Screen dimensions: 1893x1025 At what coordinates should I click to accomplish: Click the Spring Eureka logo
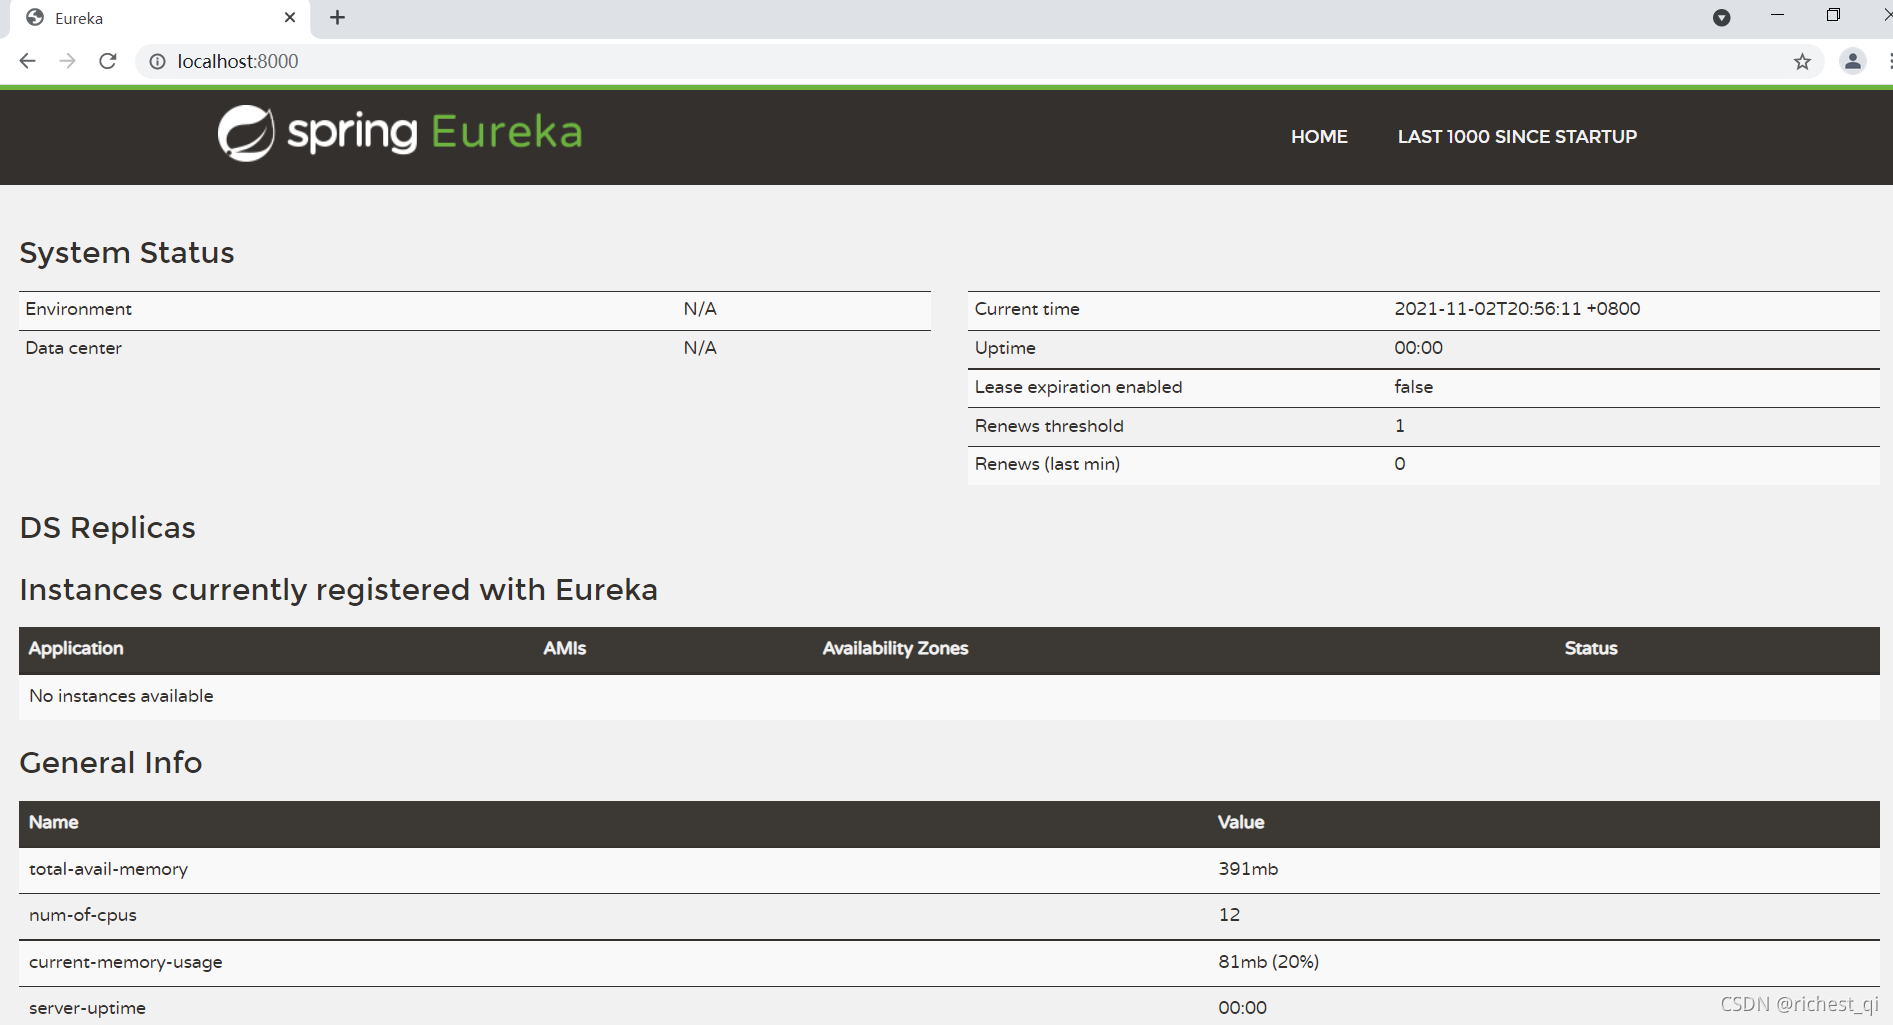(400, 133)
